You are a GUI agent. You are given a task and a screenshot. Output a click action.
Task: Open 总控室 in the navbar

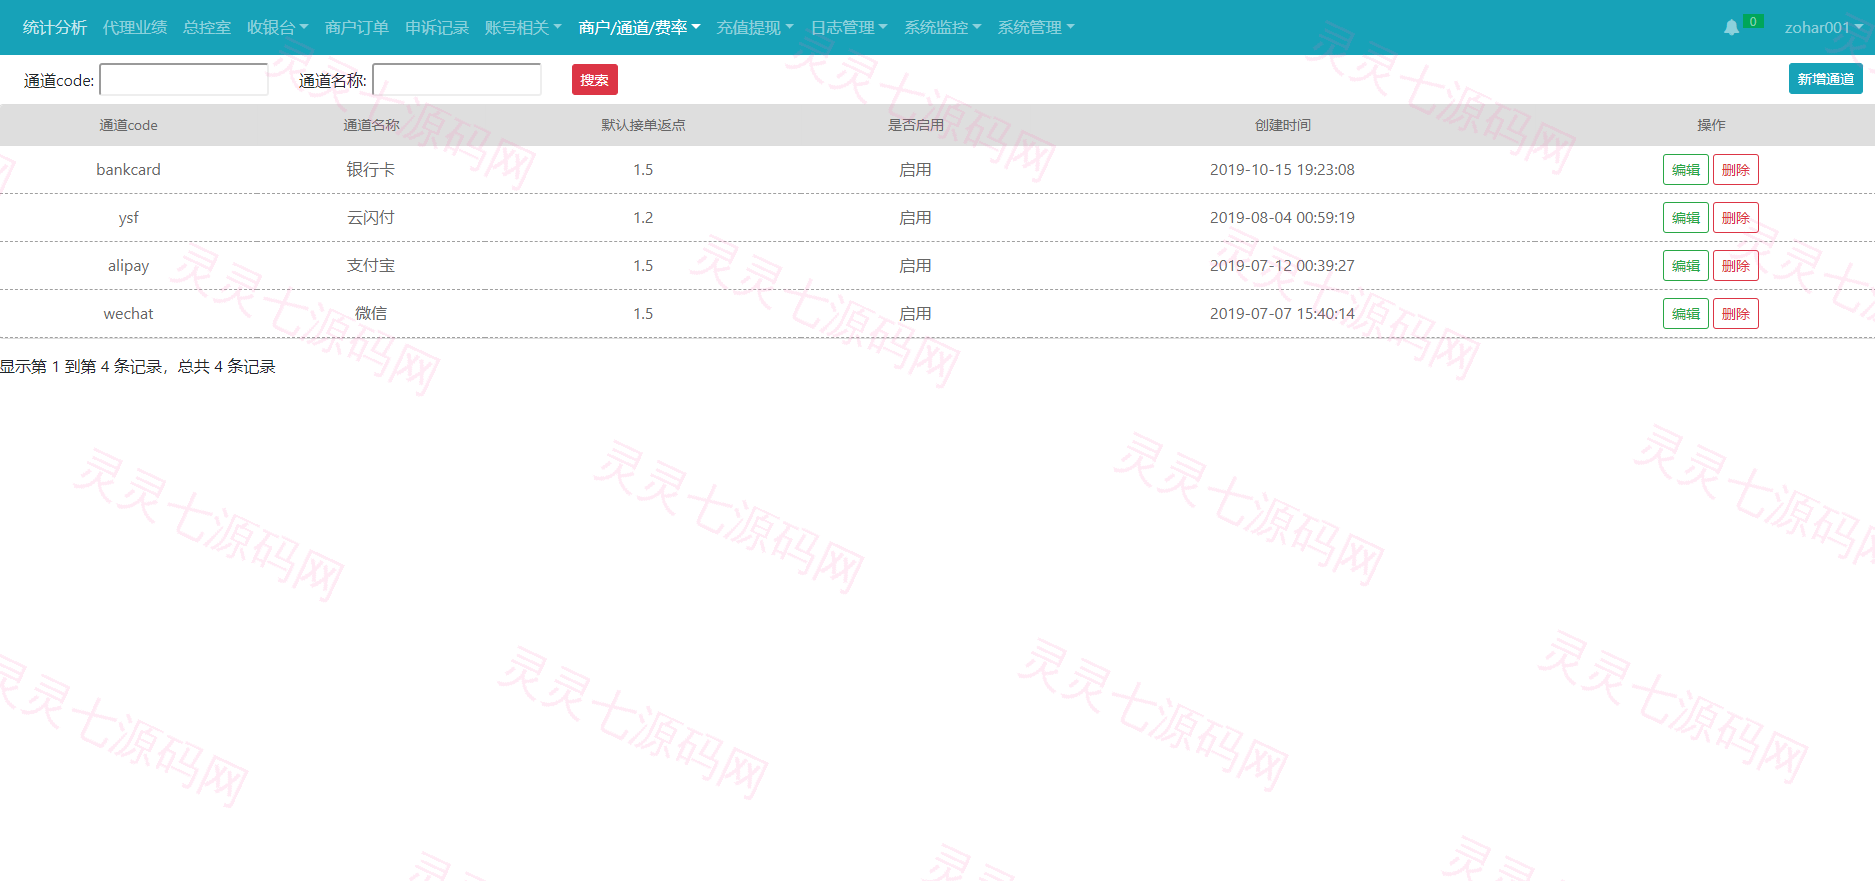[207, 28]
